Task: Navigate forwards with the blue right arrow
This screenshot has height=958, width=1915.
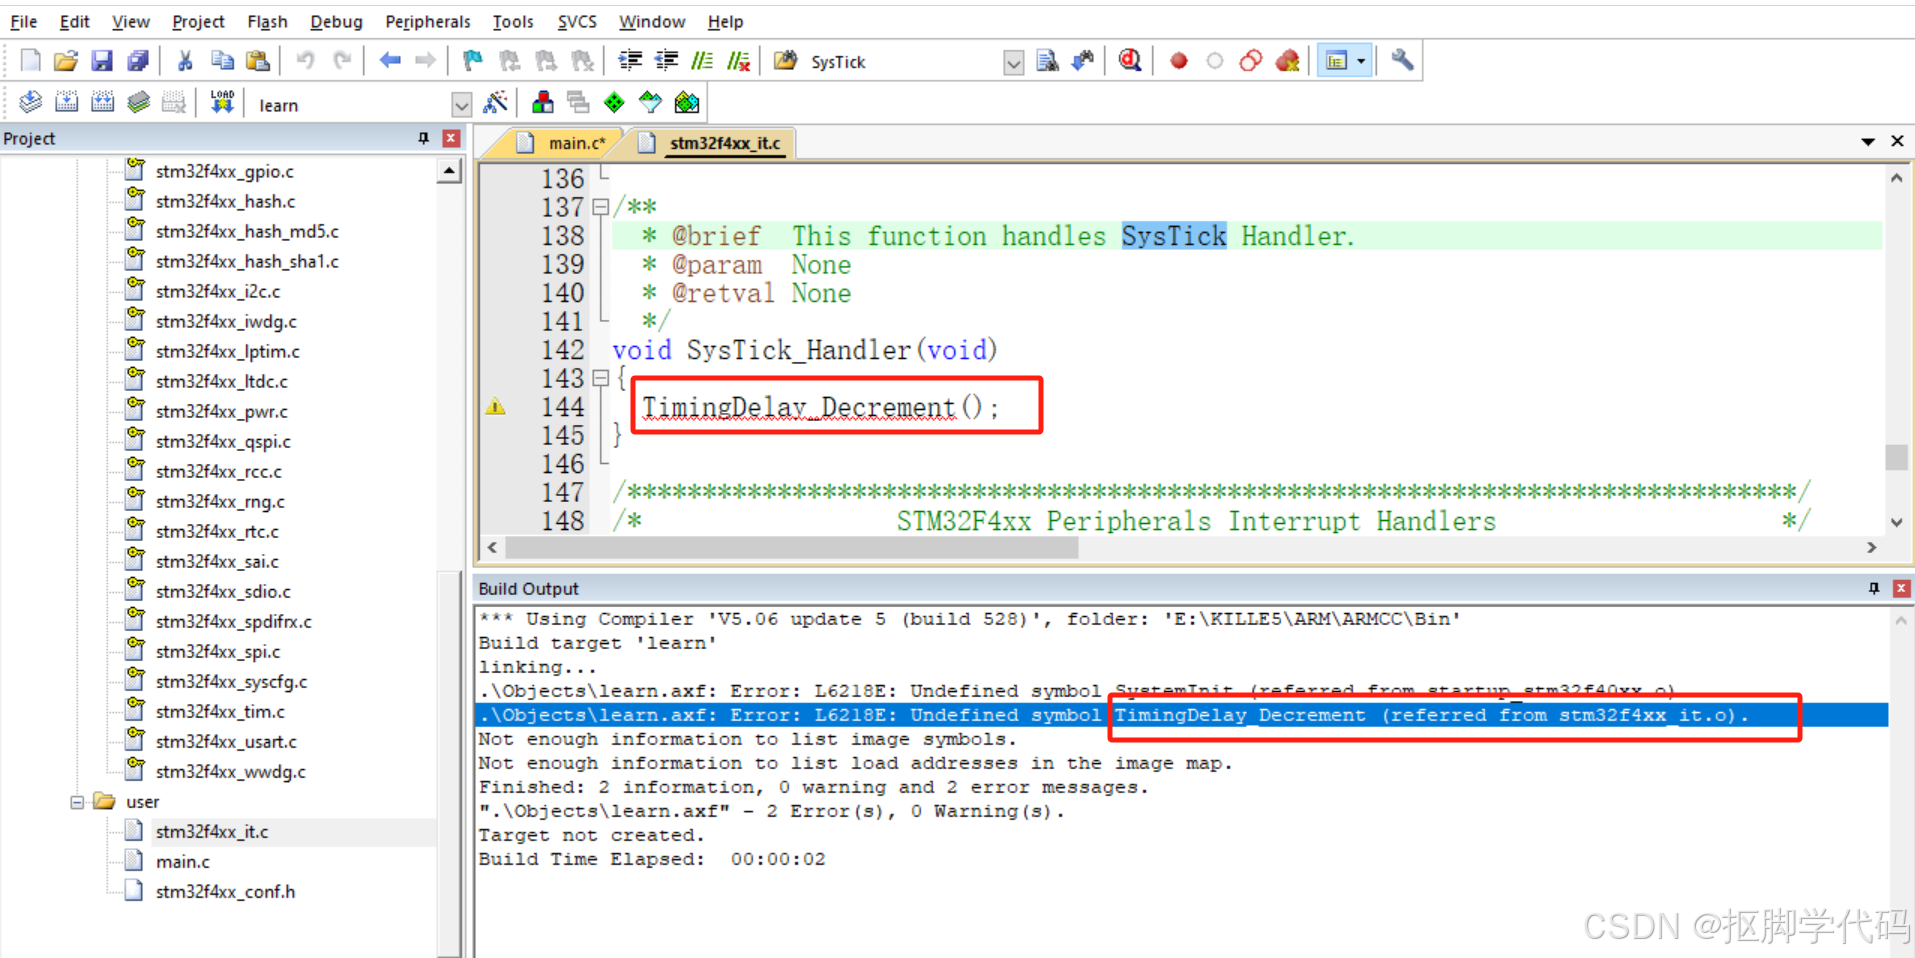Action: click(x=425, y=61)
